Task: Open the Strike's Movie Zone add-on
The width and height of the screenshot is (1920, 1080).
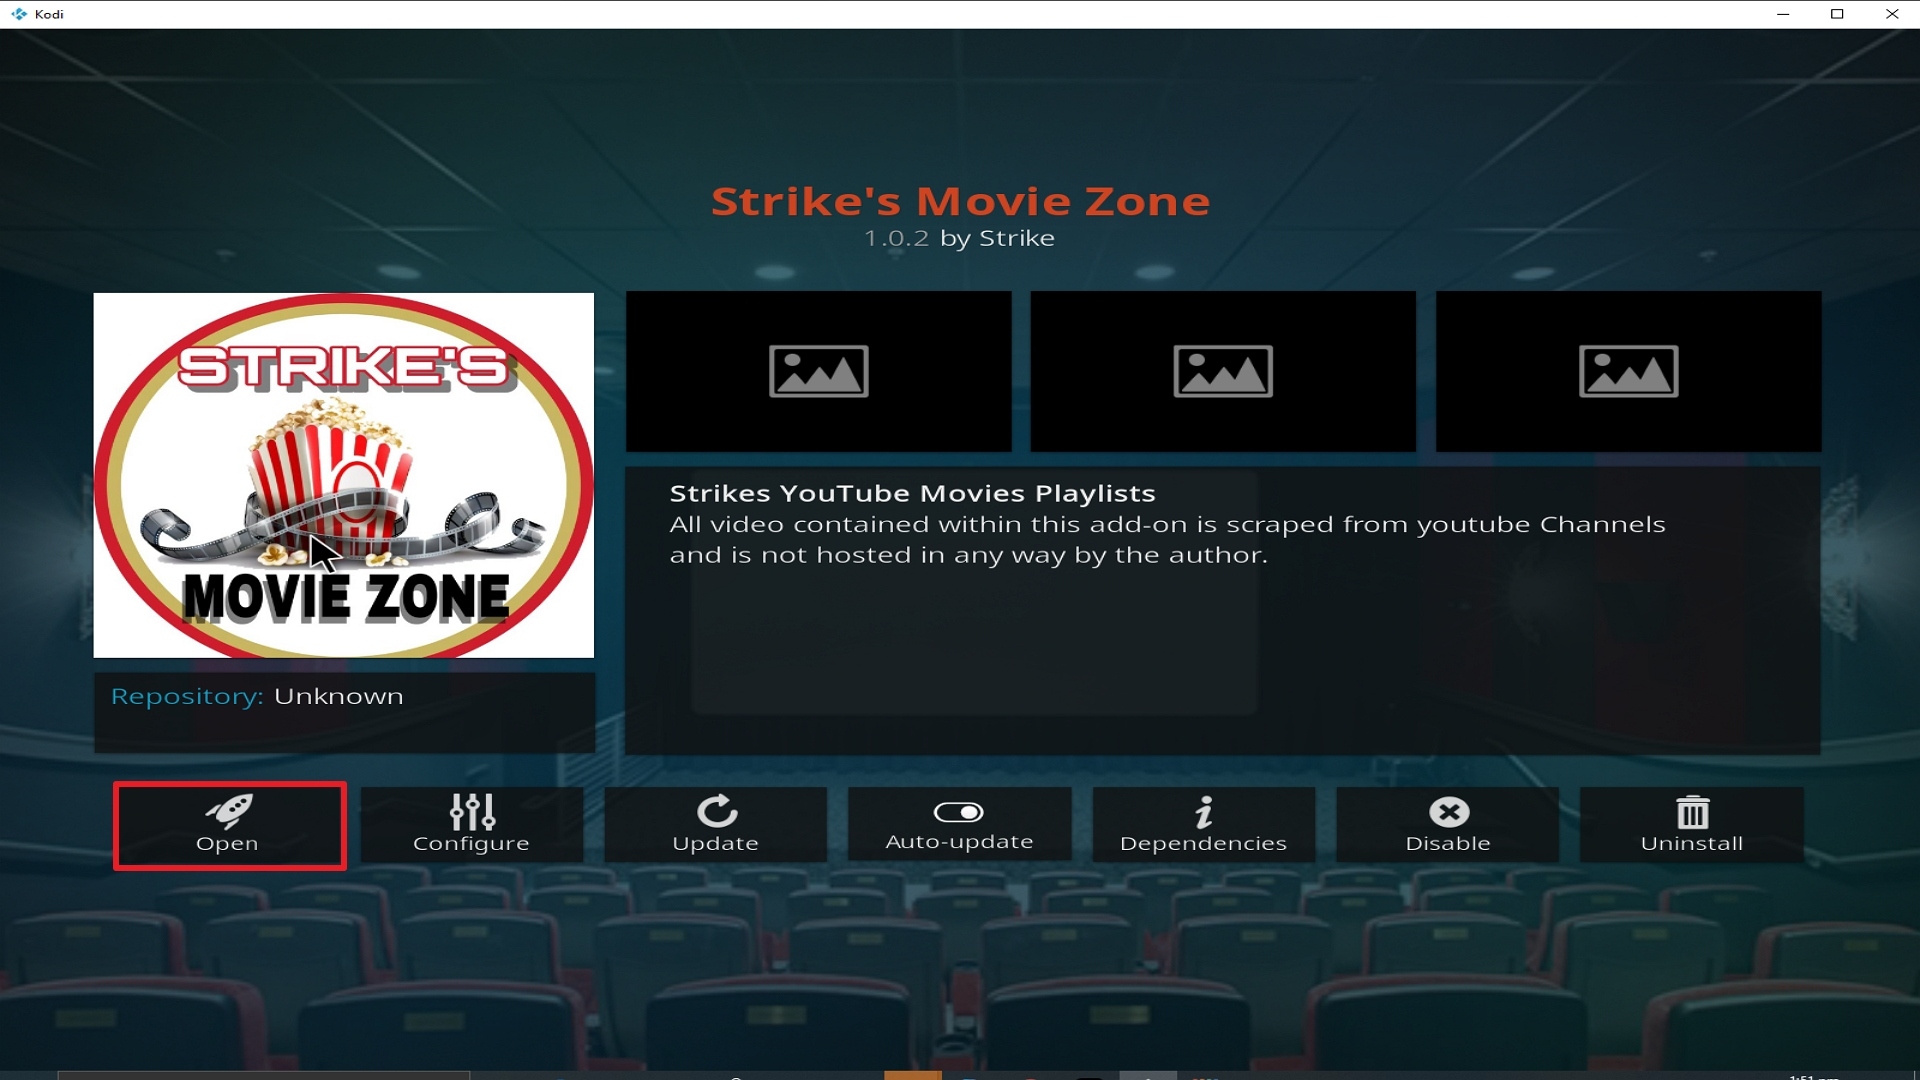Action: pos(229,825)
